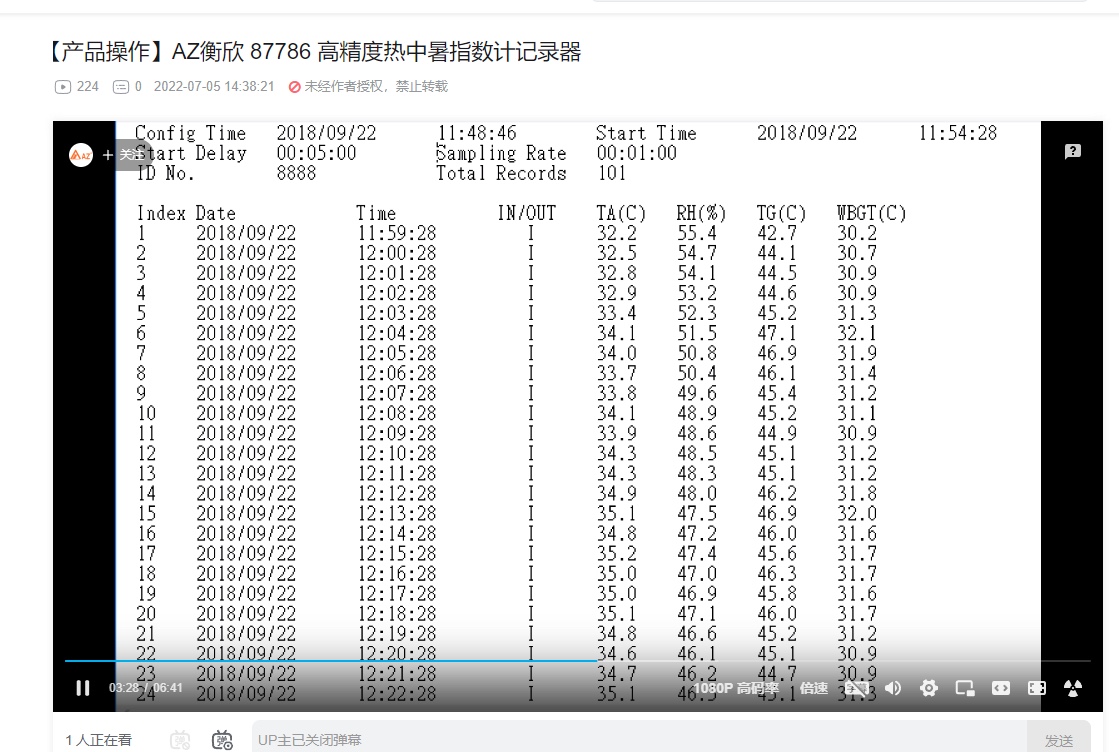Click the Total Records 101 value
1119x752 pixels.
612,173
